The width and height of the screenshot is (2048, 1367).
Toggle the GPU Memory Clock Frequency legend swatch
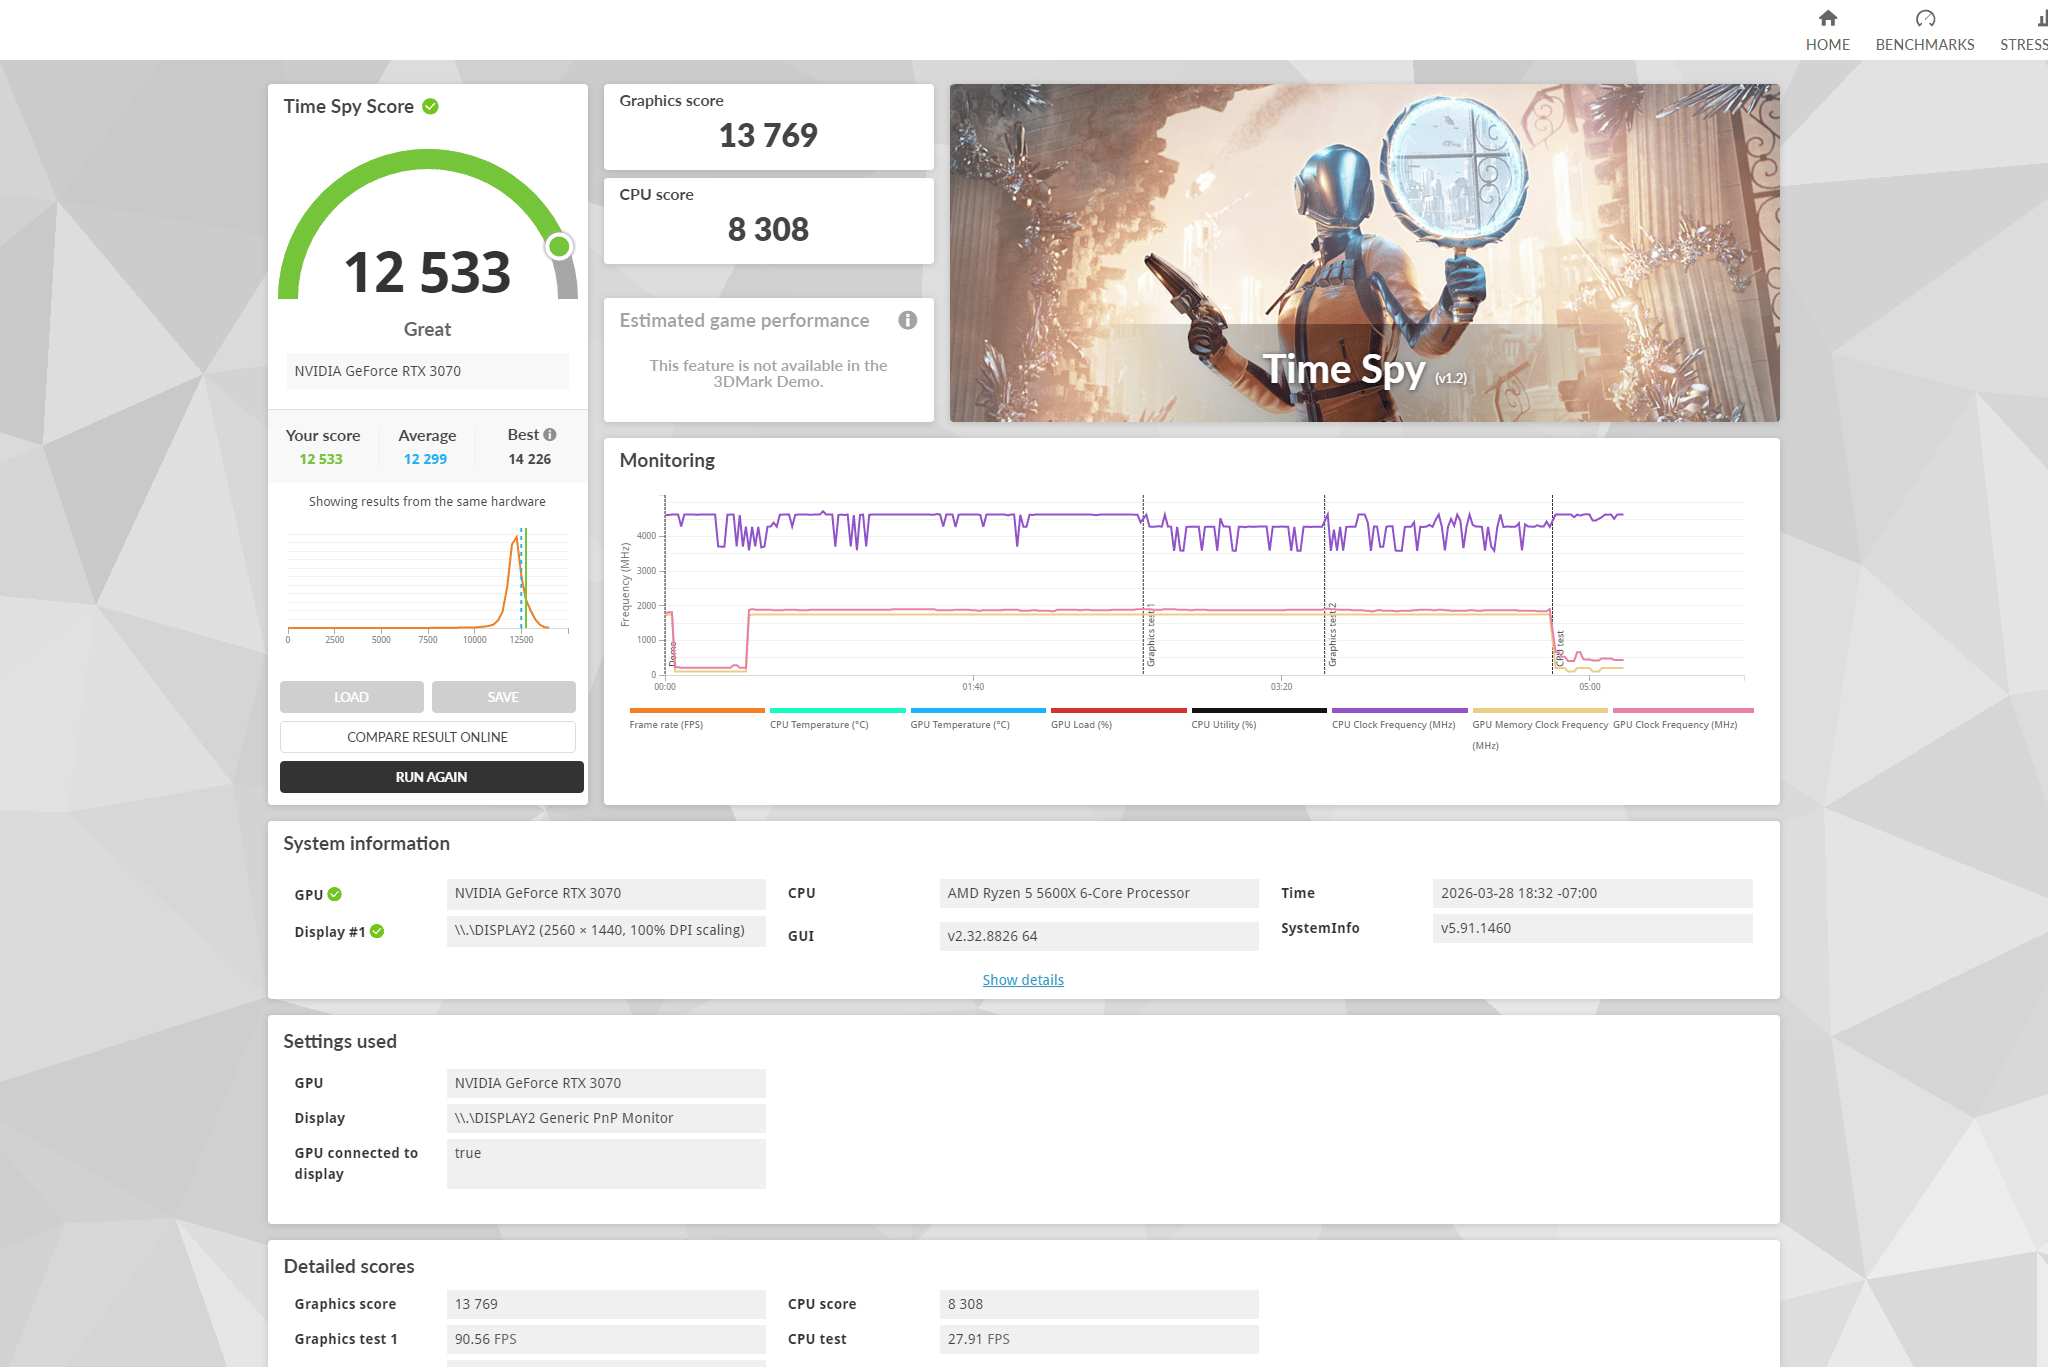coord(1540,710)
